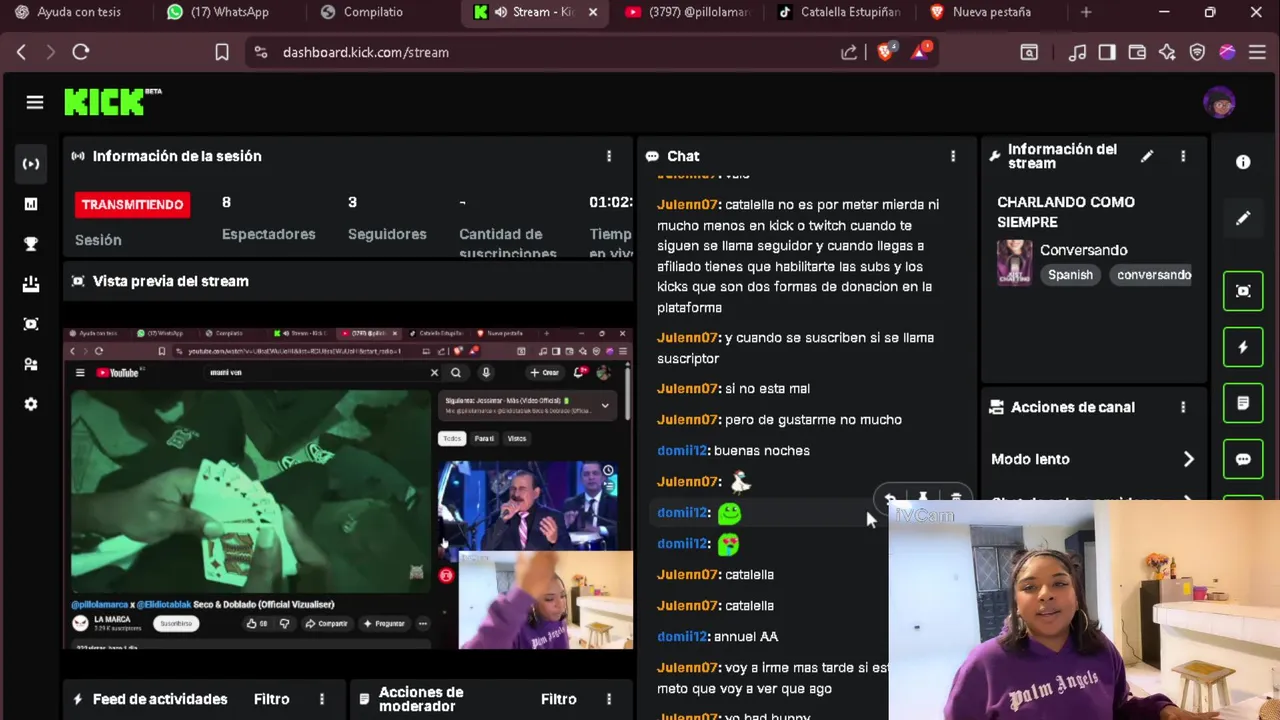Switch to the WhatsApp tab
Image resolution: width=1280 pixels, height=720 pixels.
coord(228,12)
